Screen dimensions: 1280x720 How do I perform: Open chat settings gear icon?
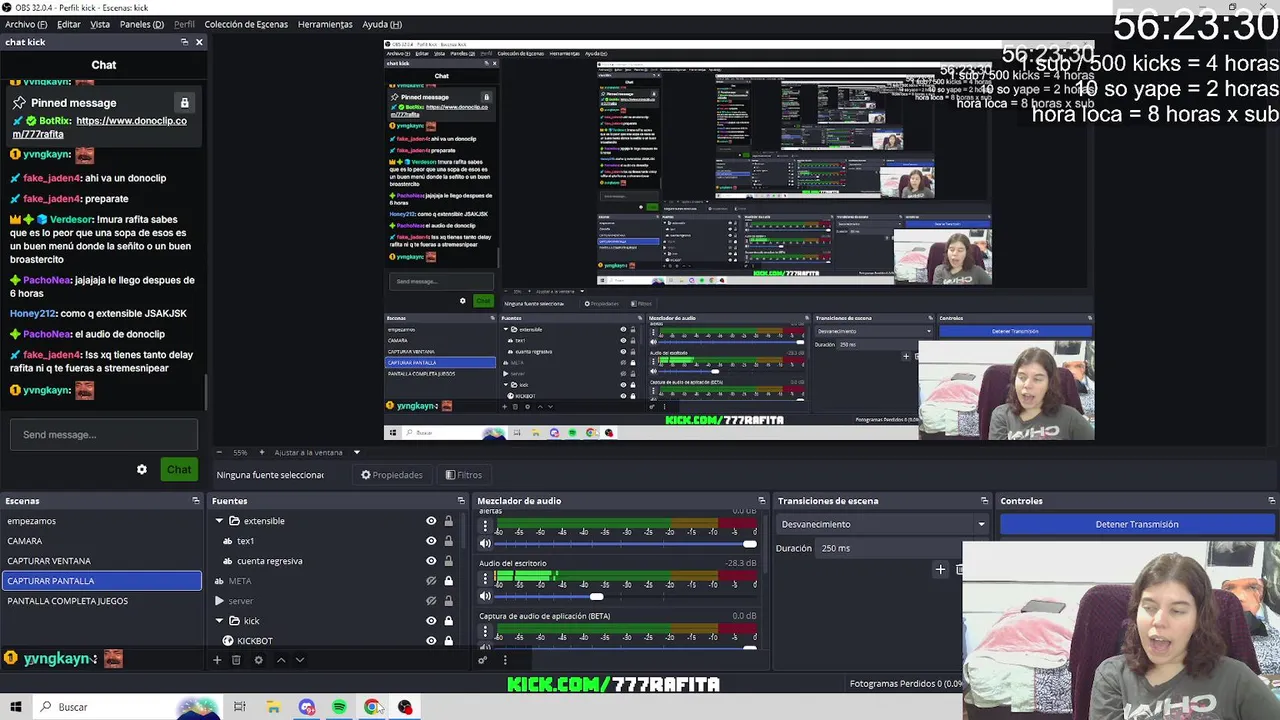click(142, 469)
